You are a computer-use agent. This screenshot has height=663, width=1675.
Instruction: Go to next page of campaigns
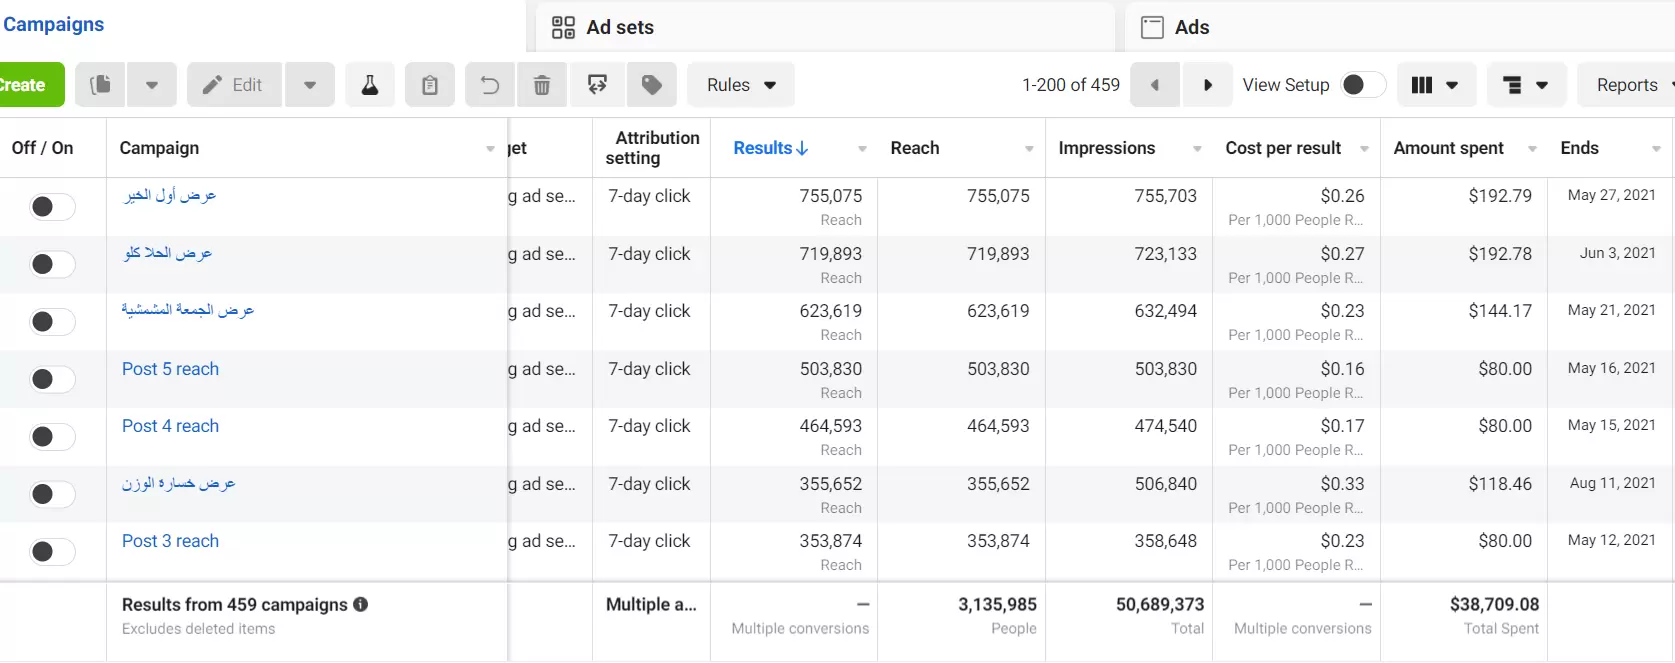point(1207,85)
